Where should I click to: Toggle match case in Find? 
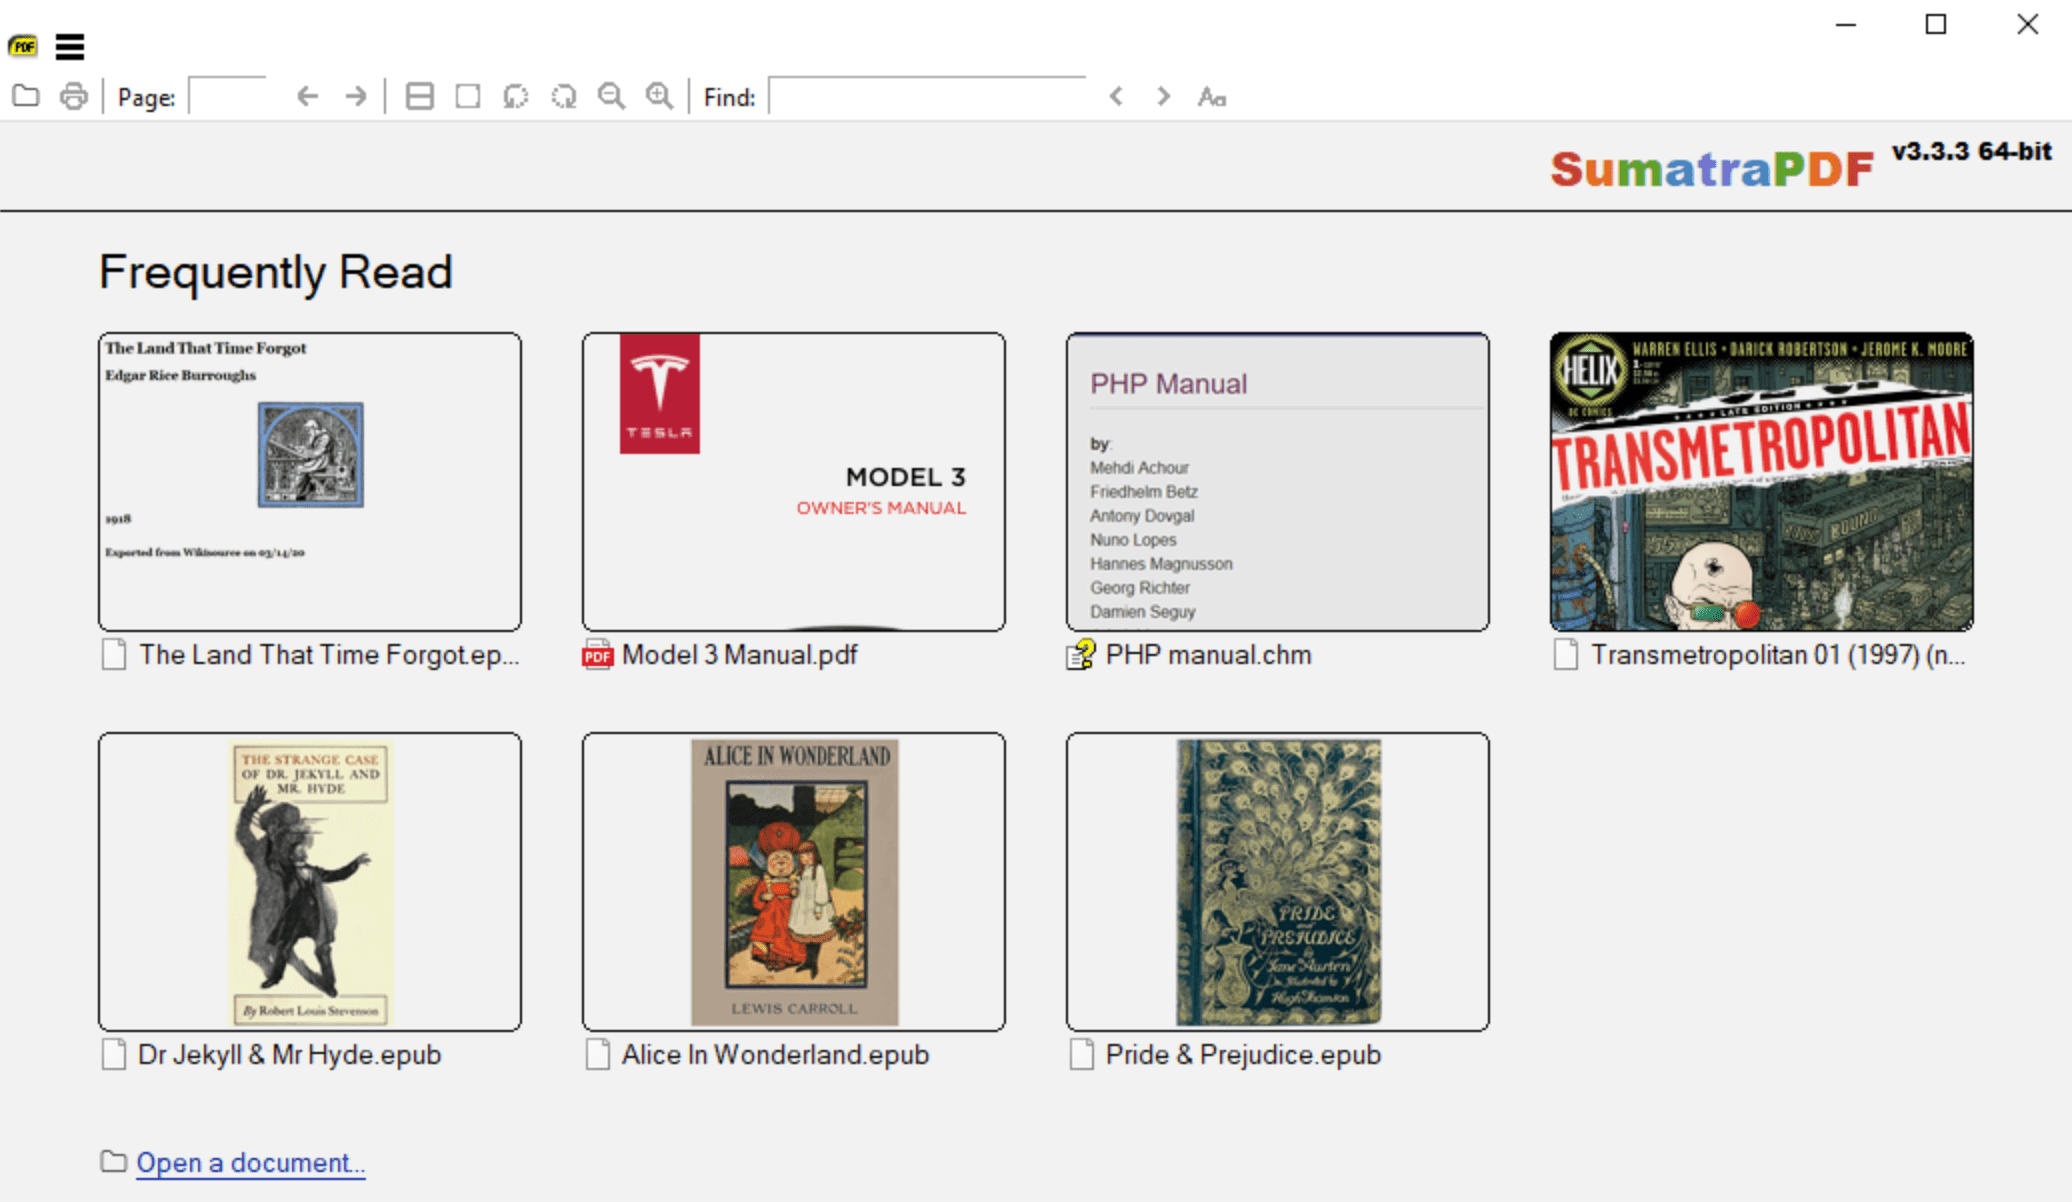coord(1211,96)
